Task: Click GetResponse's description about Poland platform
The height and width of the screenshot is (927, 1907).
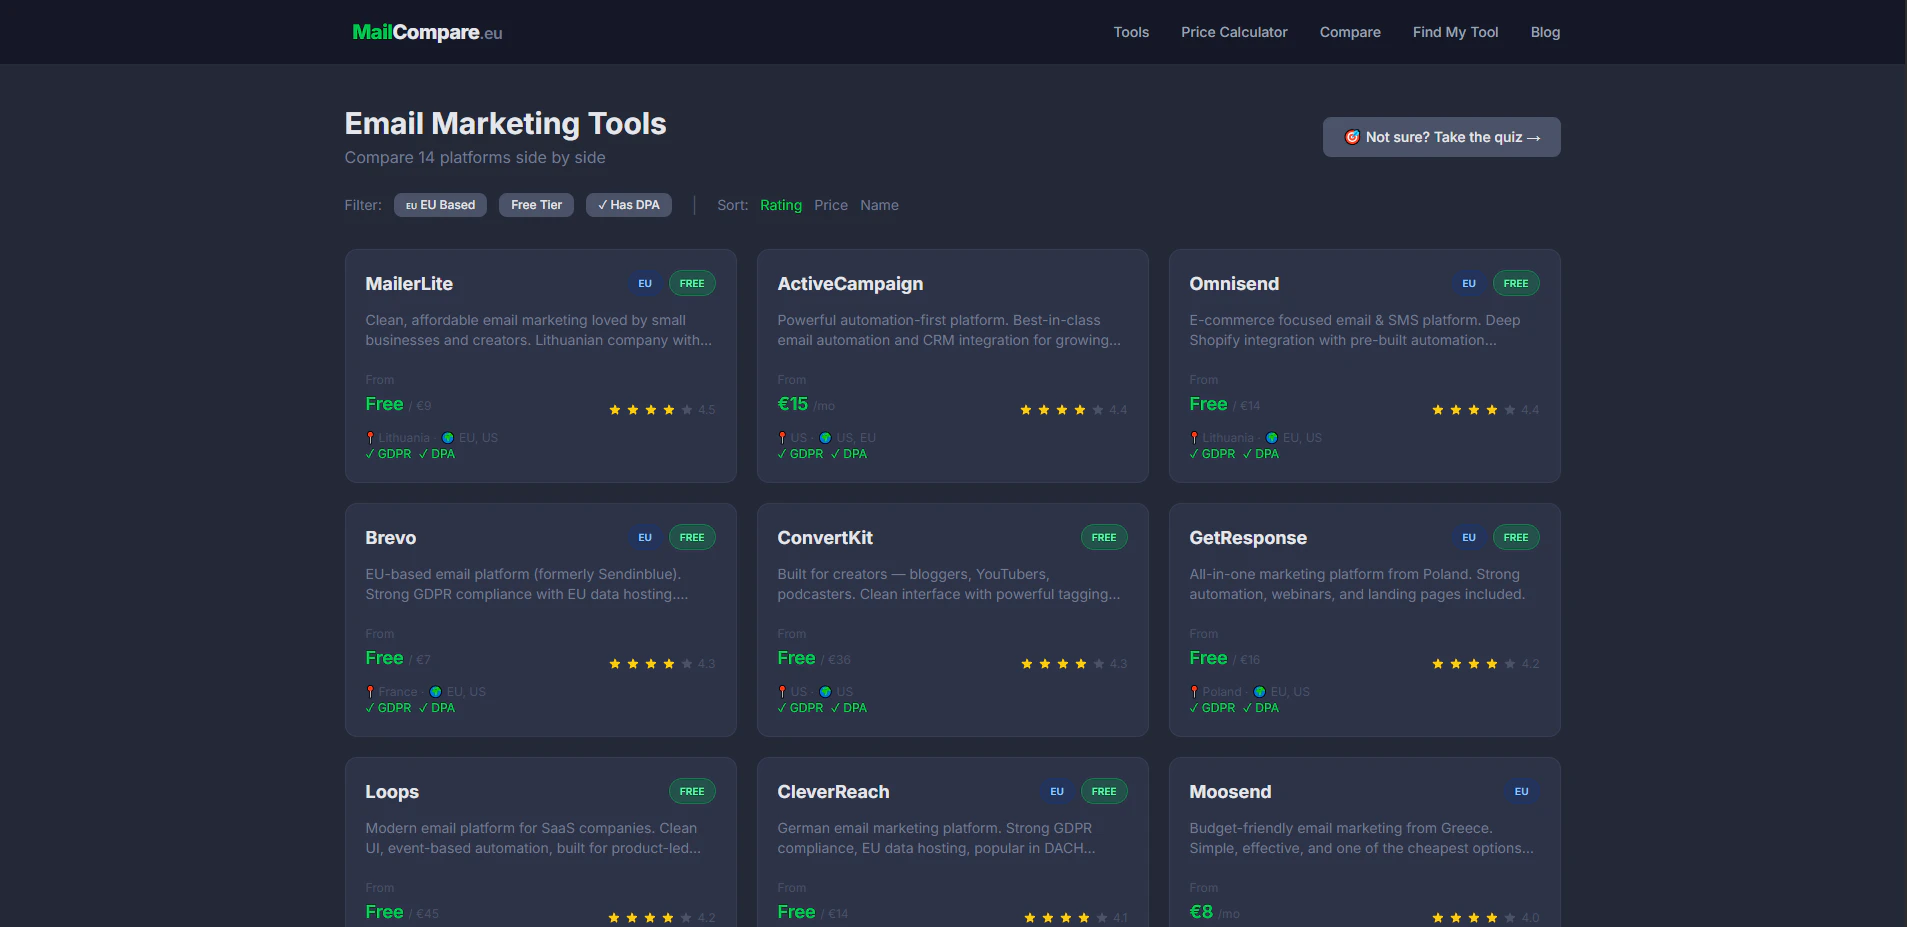Action: [1357, 584]
